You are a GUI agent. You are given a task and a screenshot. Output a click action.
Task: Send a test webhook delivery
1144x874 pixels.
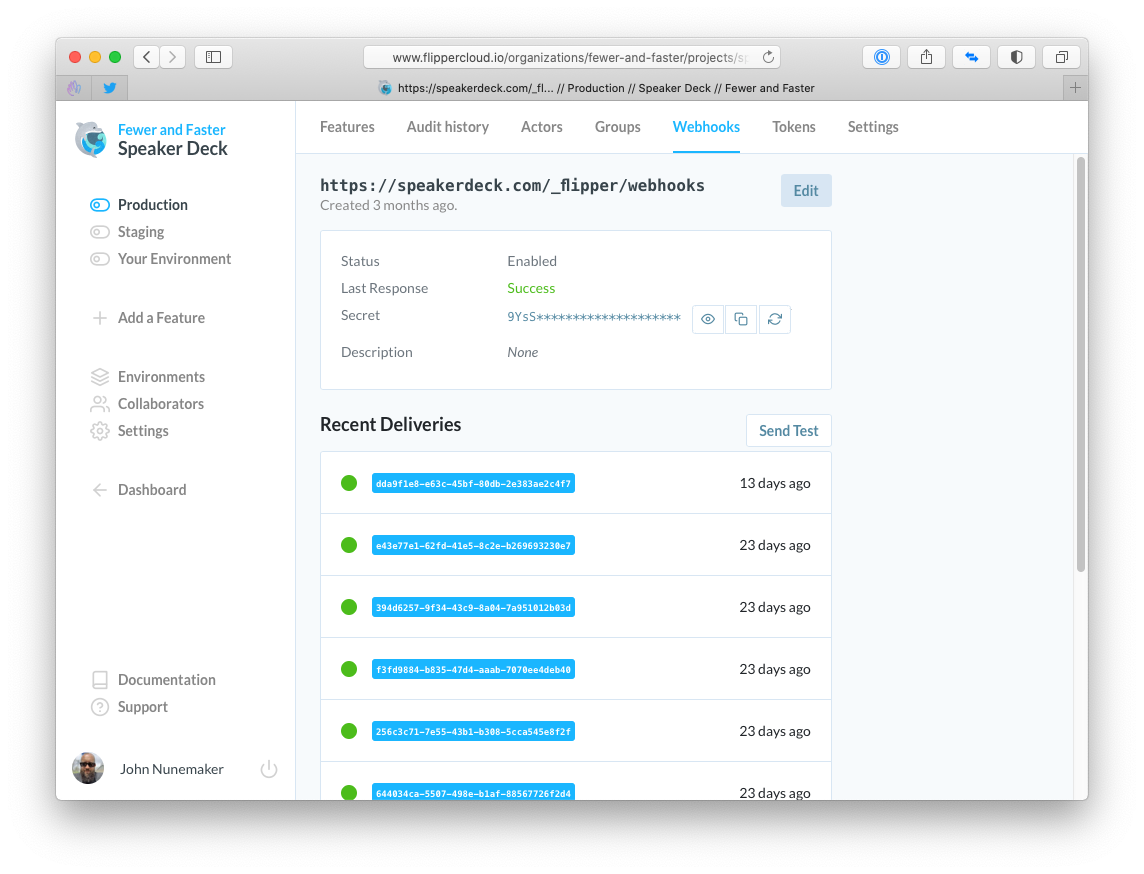tap(789, 430)
